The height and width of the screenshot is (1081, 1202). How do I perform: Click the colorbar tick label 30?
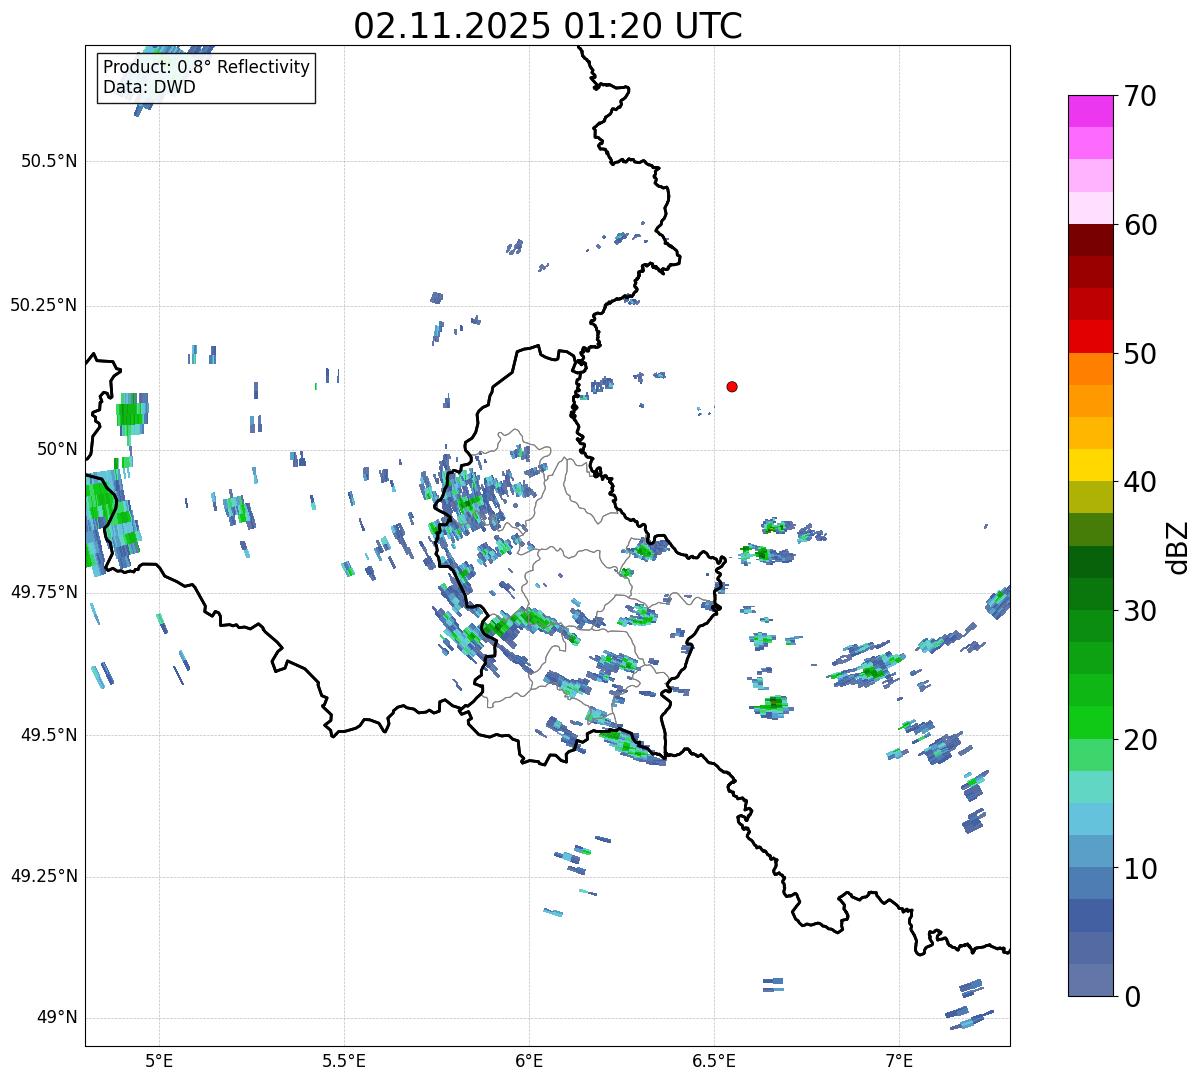[1140, 611]
